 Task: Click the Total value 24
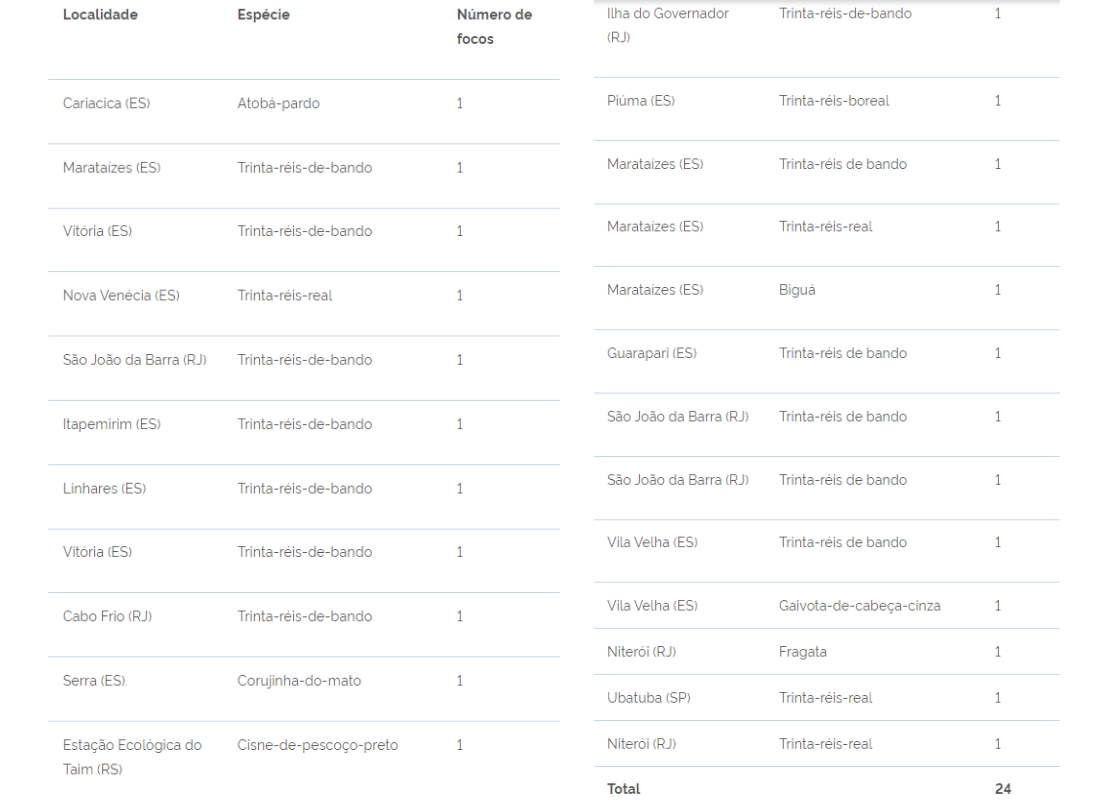[x=1003, y=789]
